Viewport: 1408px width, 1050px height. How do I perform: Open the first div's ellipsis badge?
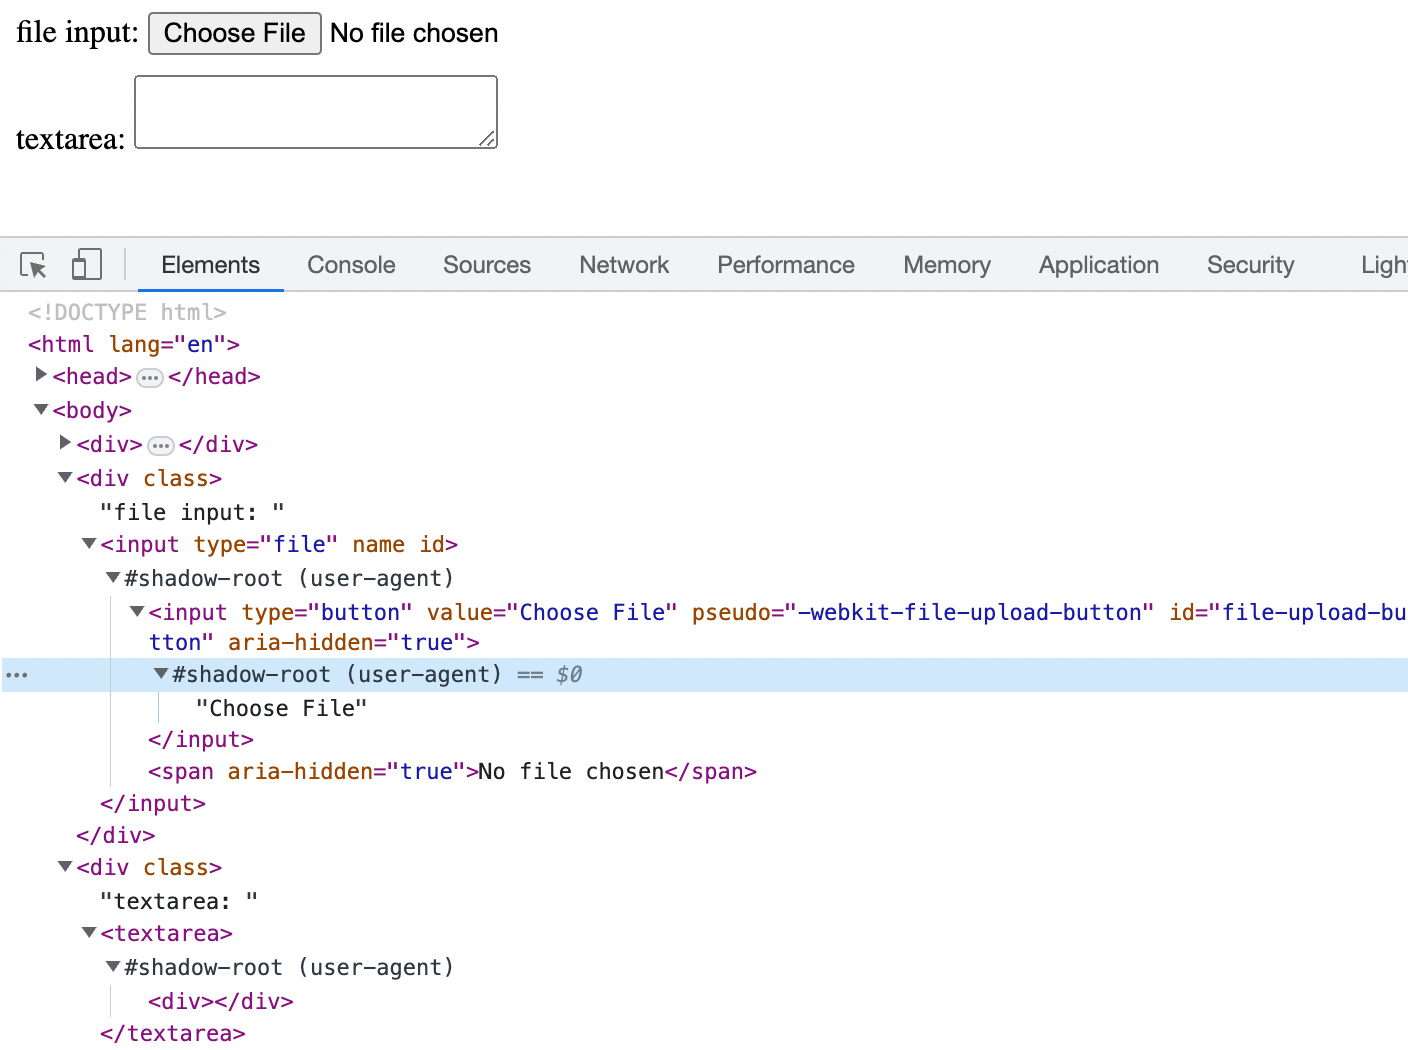(161, 446)
